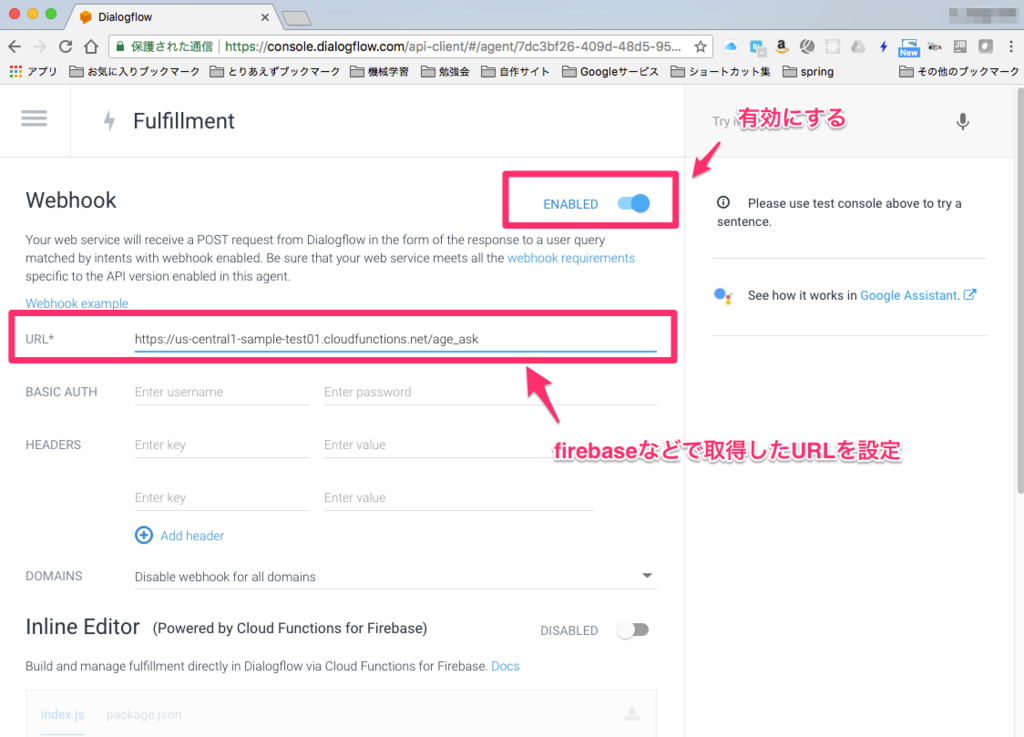The width and height of the screenshot is (1024, 737).
Task: Click the Google Assistant logo icon
Action: (723, 296)
